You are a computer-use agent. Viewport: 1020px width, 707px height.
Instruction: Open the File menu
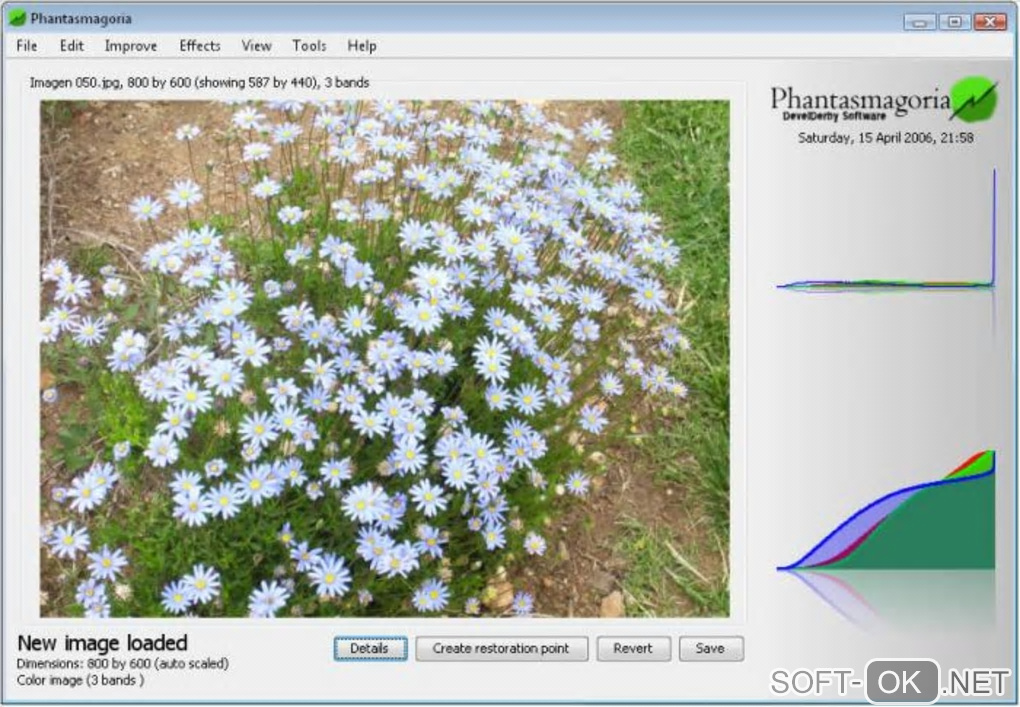click(x=27, y=46)
